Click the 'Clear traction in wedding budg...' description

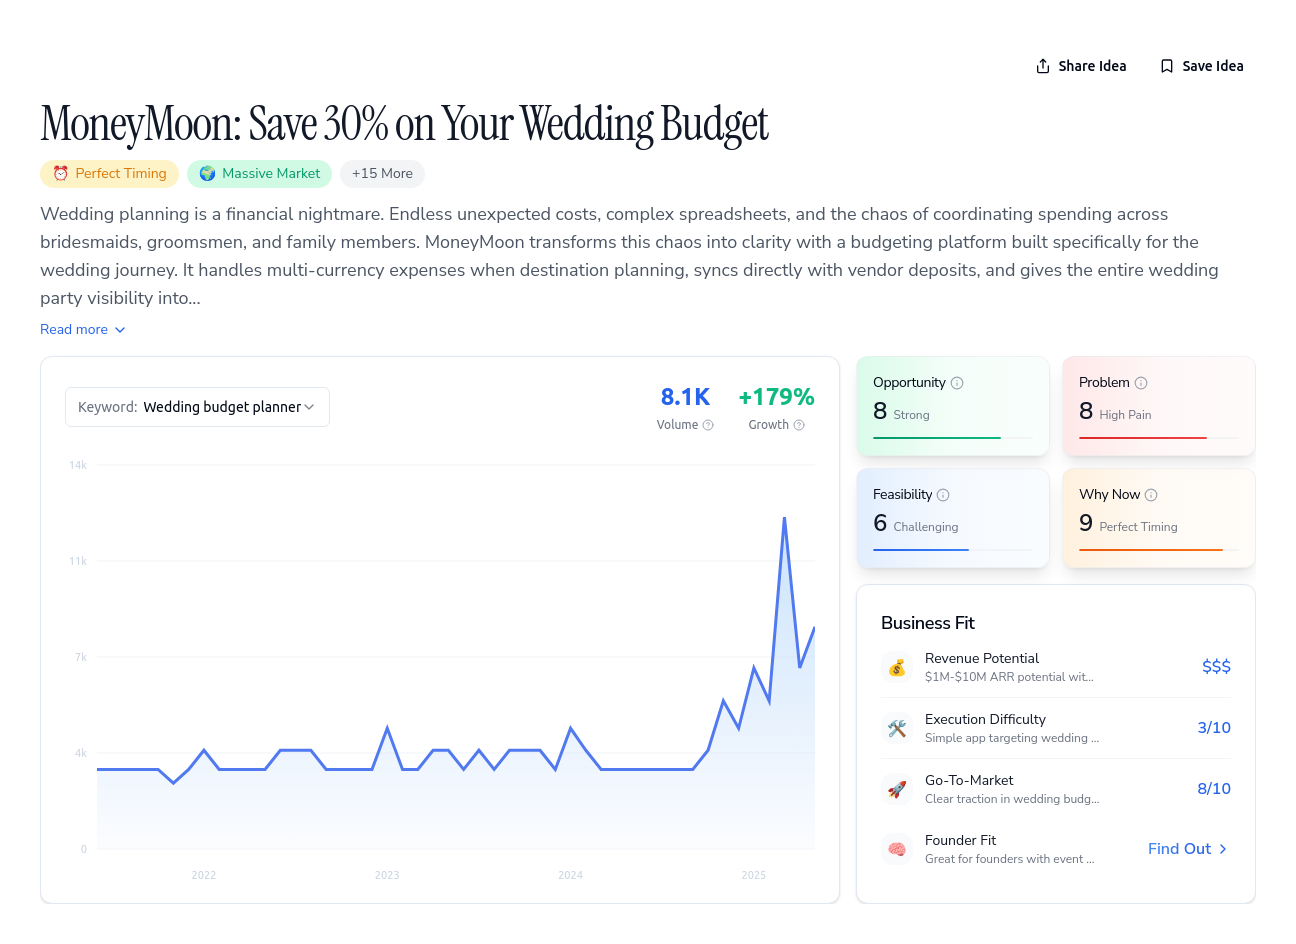(1012, 799)
